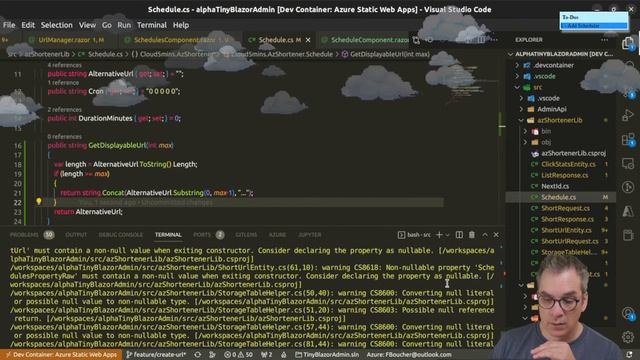Open the Azure activity bar icon

[628, 211]
